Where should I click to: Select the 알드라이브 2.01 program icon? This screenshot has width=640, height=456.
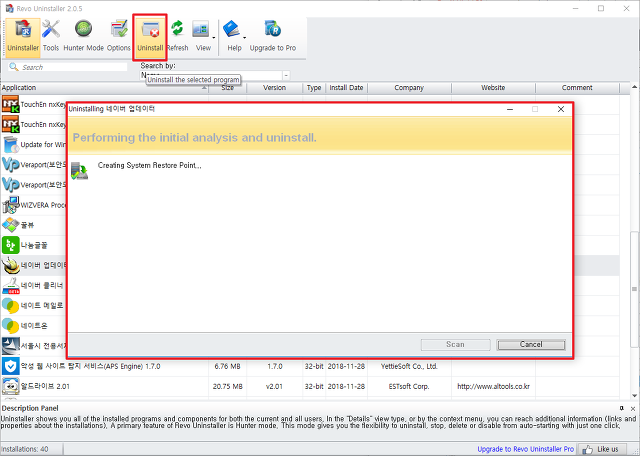point(10,386)
